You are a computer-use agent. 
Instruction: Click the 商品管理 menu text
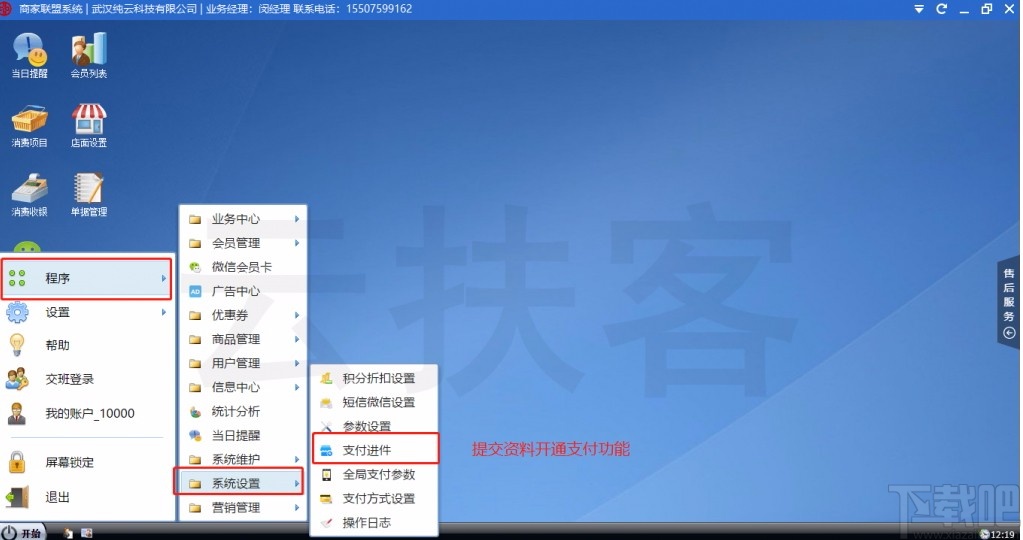pos(236,339)
